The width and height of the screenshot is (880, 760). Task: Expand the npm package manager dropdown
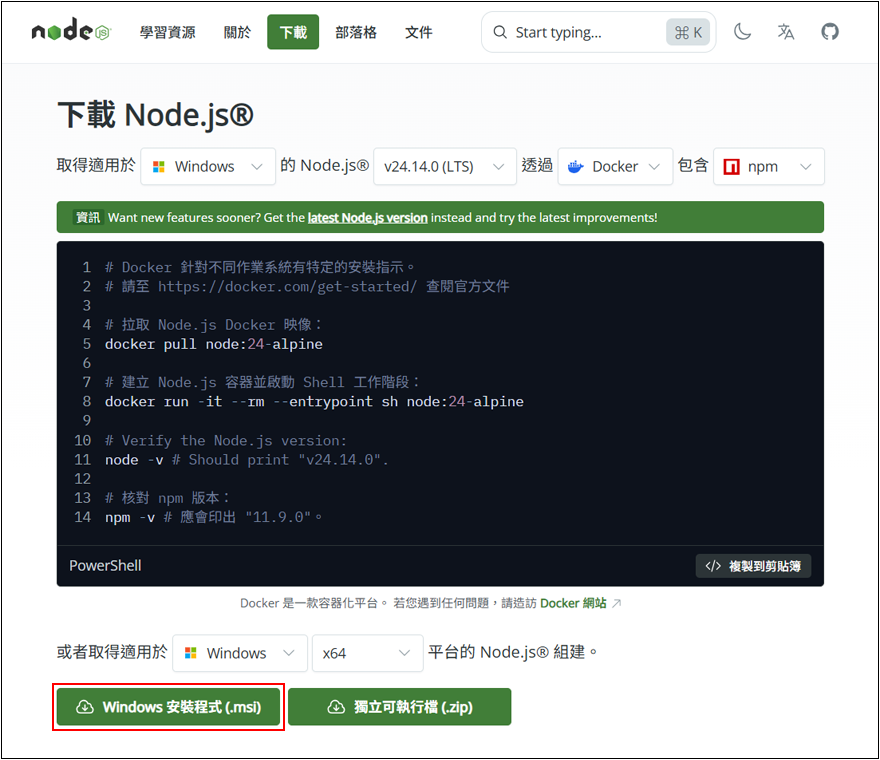[768, 167]
